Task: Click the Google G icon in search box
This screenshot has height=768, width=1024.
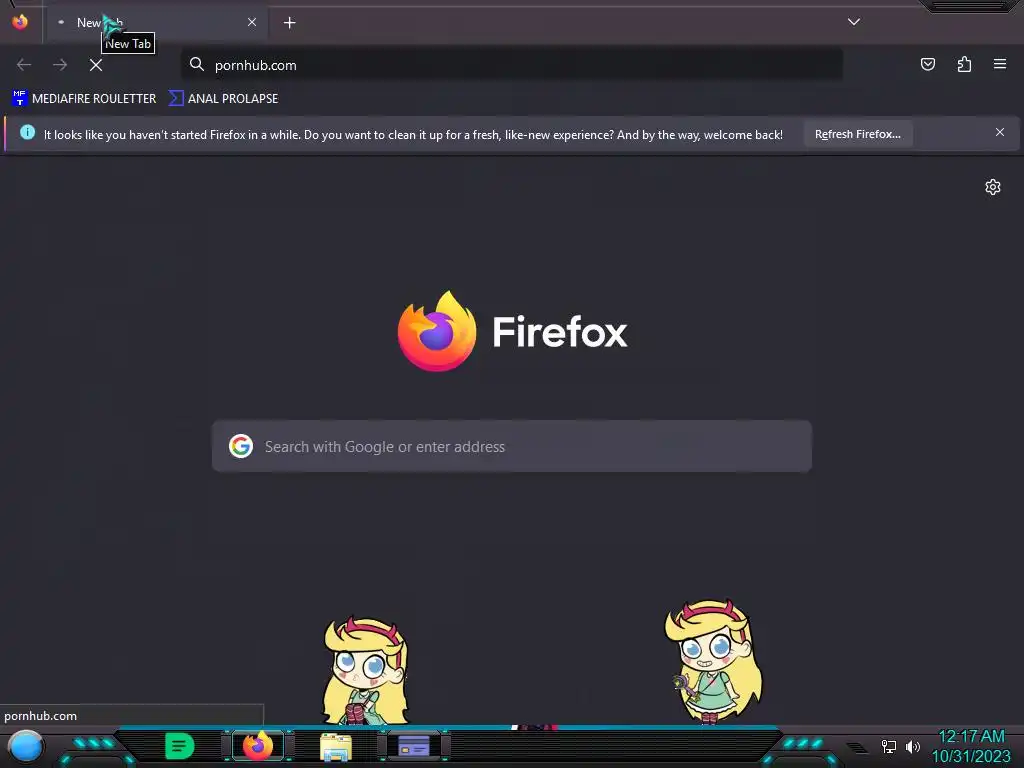Action: coord(241,446)
